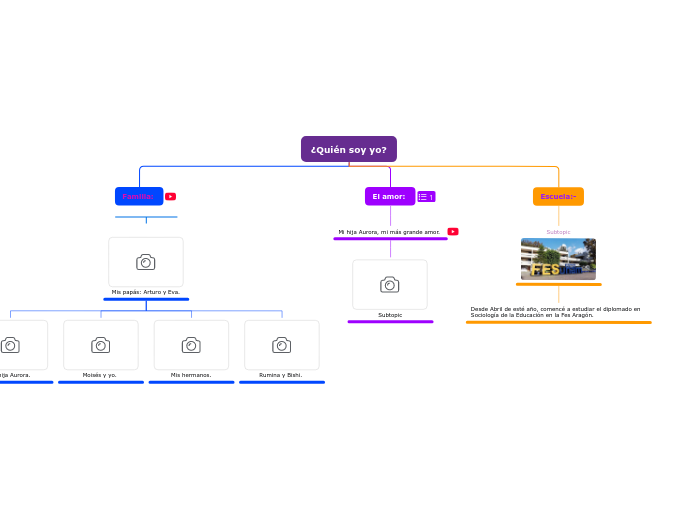Play video icon beside Mi hija Aurora text
Screen dimensions: 697x520
pyautogui.click(x=453, y=232)
